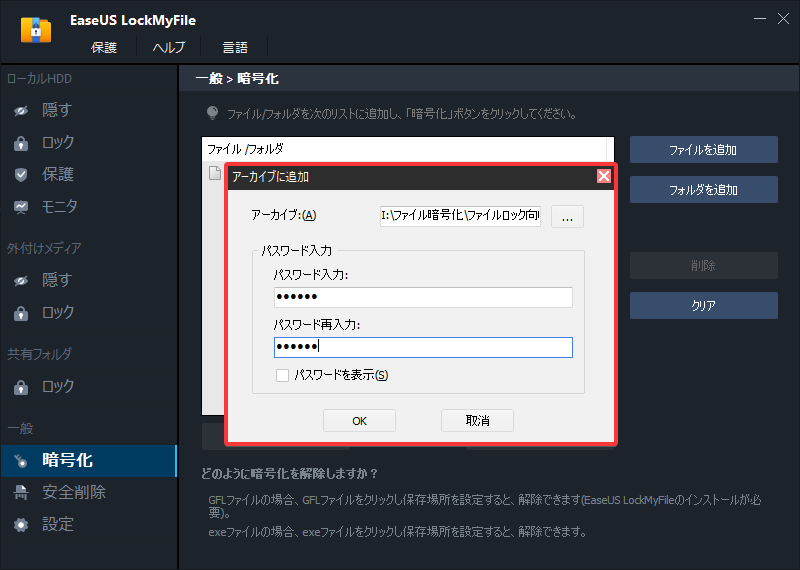Click the フォルダを追加 button
Screen dimensions: 800x570
[704, 190]
